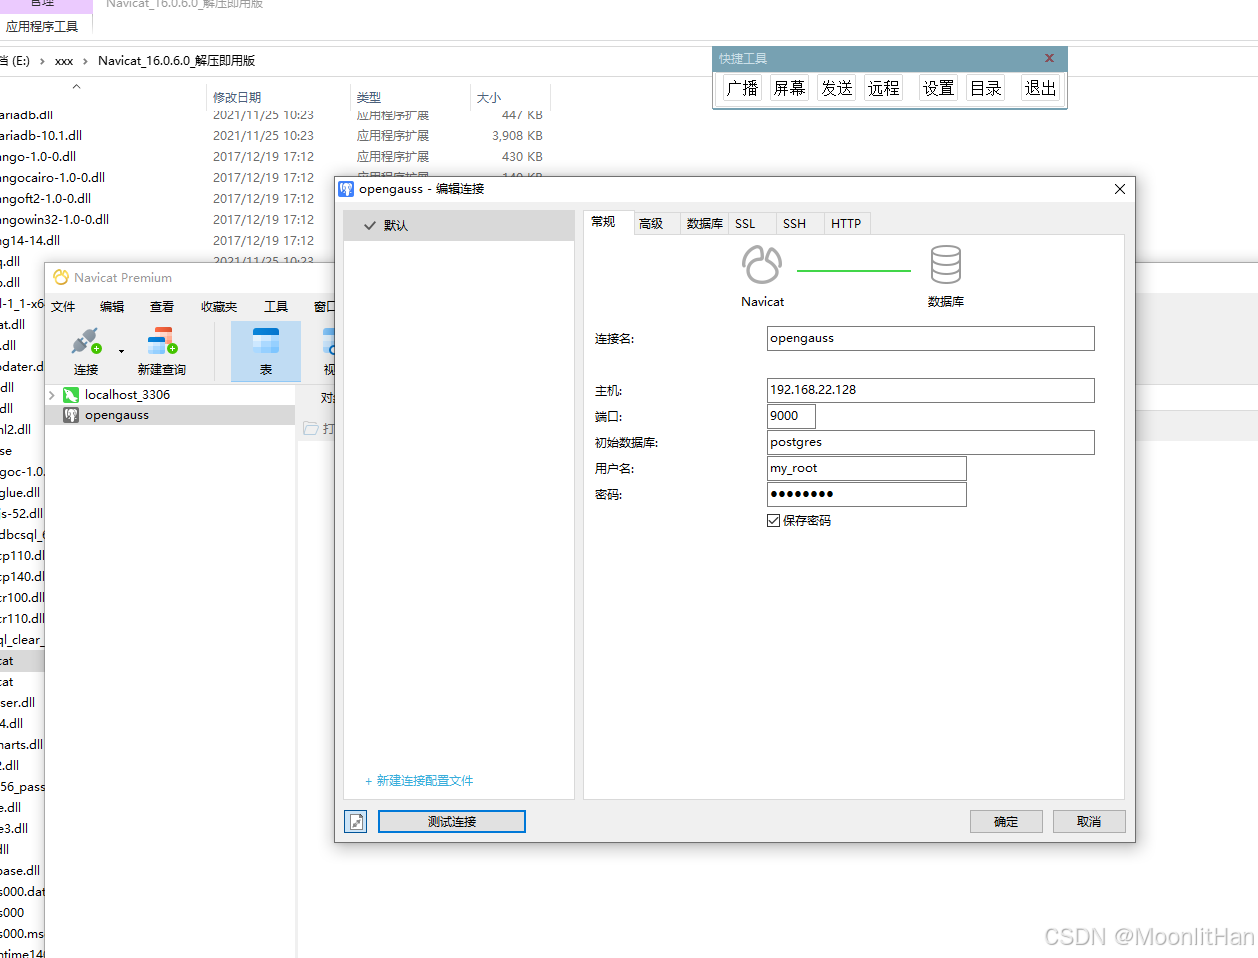Open the dropdown arrow beside 连接
Screen dimensions: 1258x958
(x=120, y=352)
